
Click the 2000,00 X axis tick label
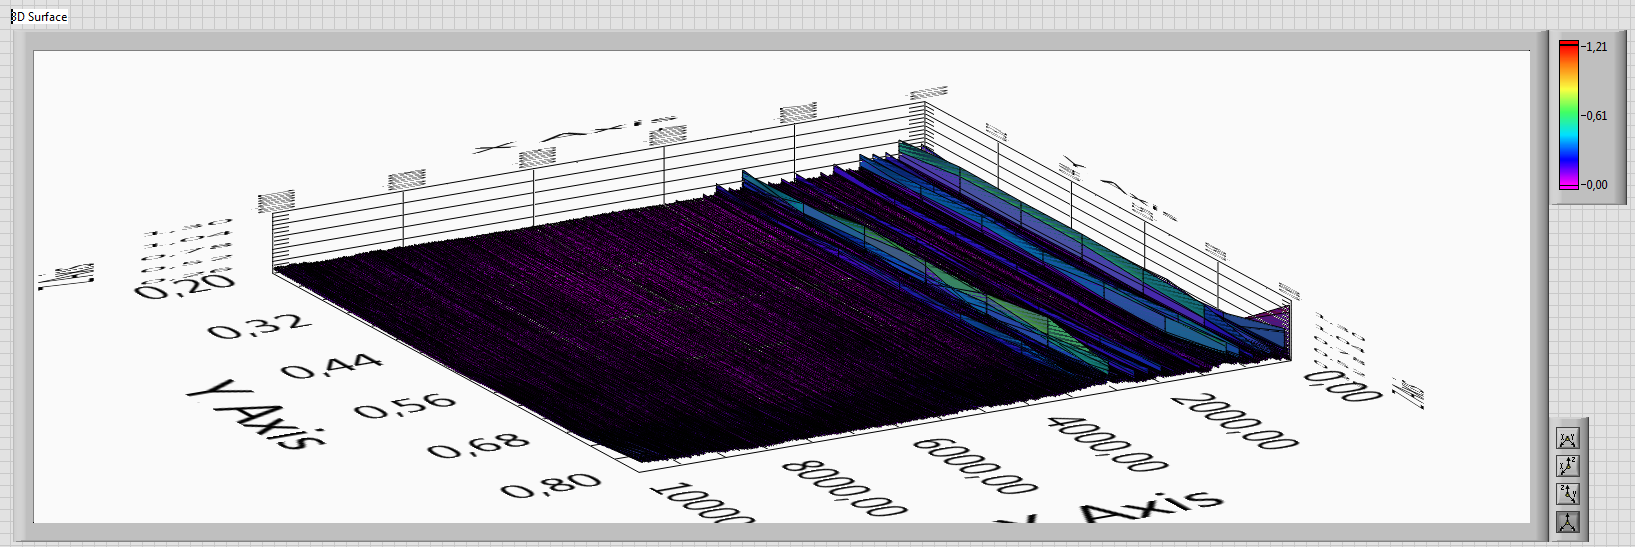[x=1236, y=420]
